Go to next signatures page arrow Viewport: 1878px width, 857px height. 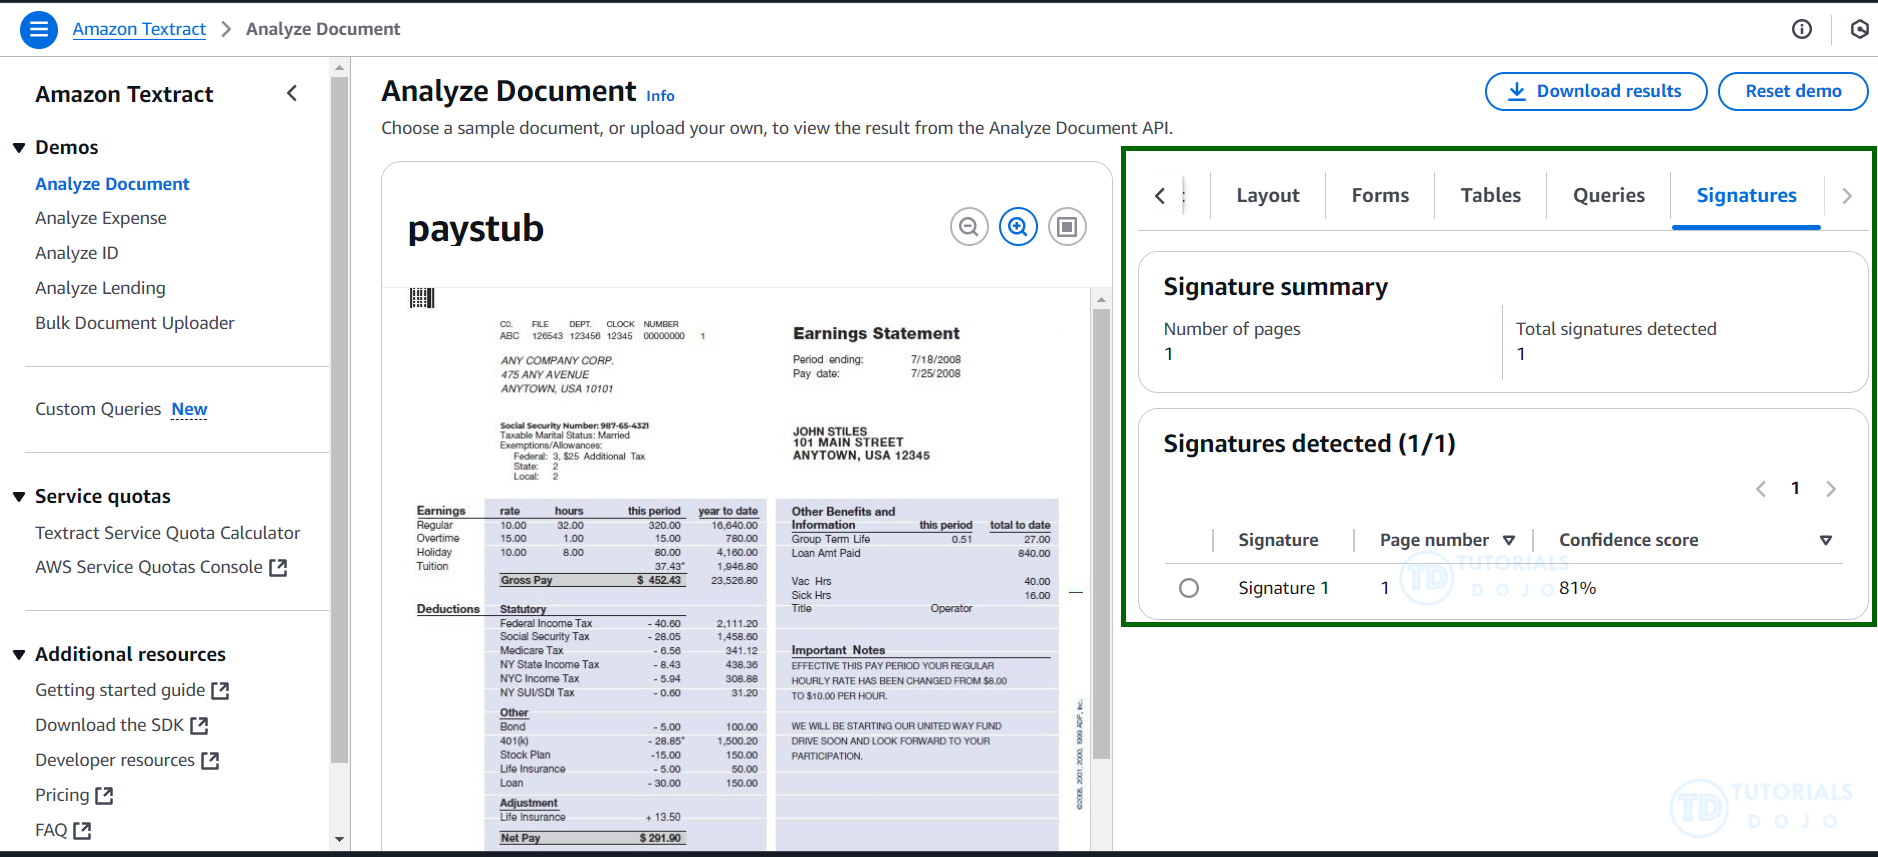pos(1830,489)
